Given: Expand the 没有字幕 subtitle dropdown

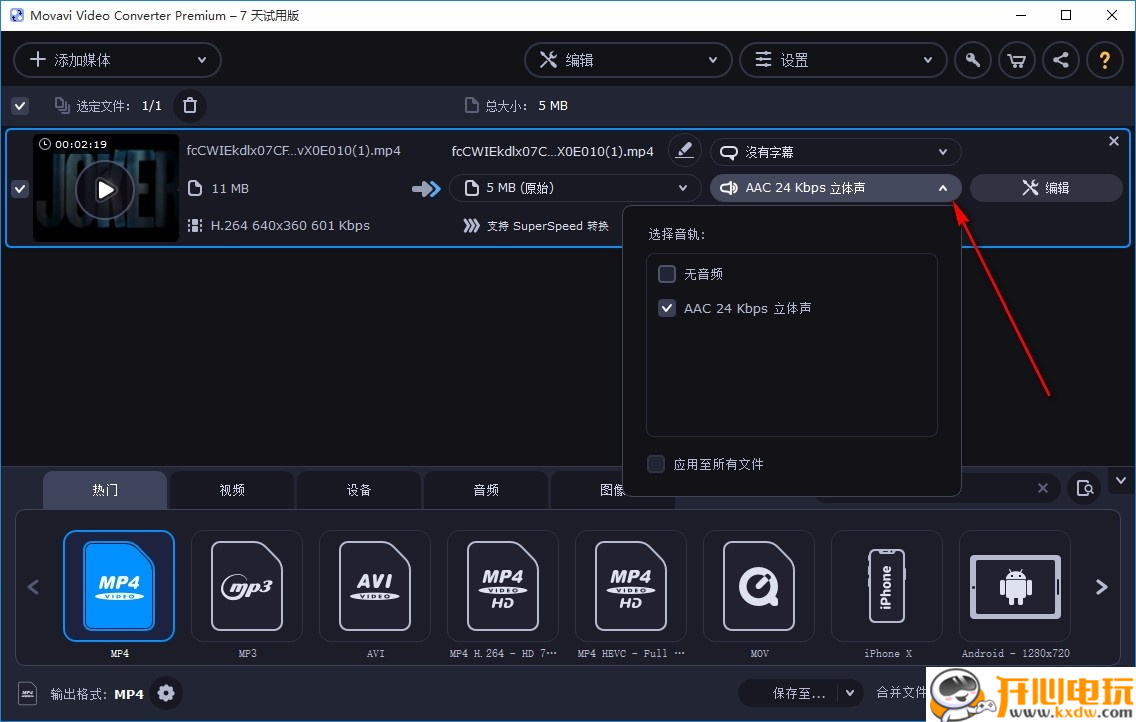Looking at the screenshot, I should coord(835,152).
